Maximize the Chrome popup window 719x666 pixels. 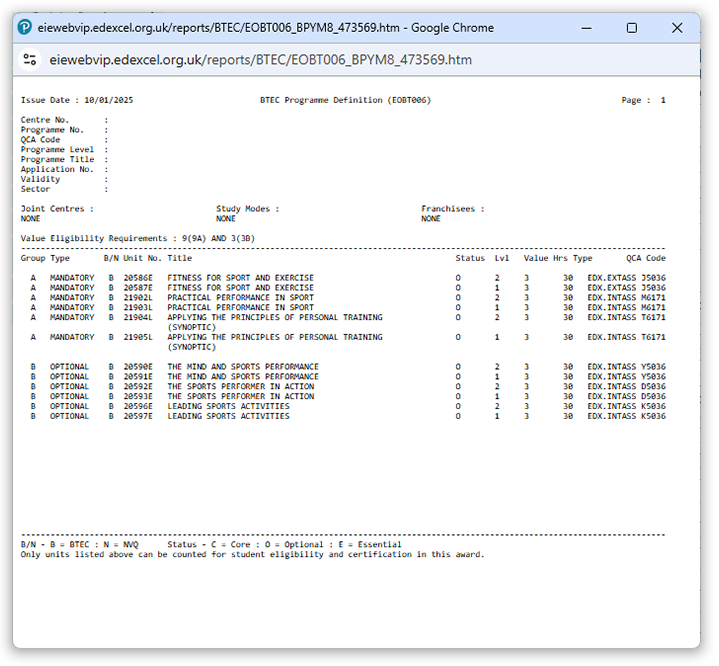[632, 28]
